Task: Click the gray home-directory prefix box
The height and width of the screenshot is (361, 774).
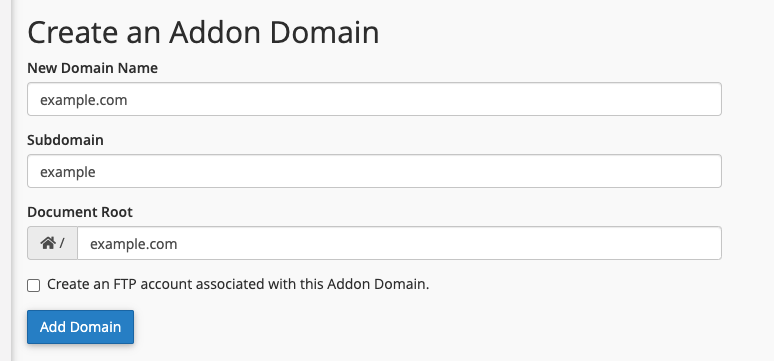Action: [x=52, y=243]
